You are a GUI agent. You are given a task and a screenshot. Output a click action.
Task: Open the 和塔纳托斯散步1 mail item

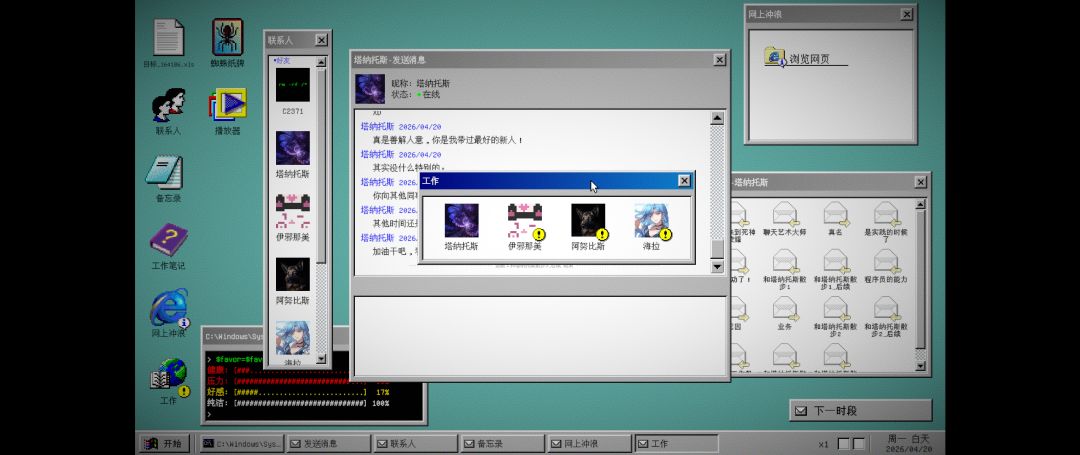coord(785,269)
